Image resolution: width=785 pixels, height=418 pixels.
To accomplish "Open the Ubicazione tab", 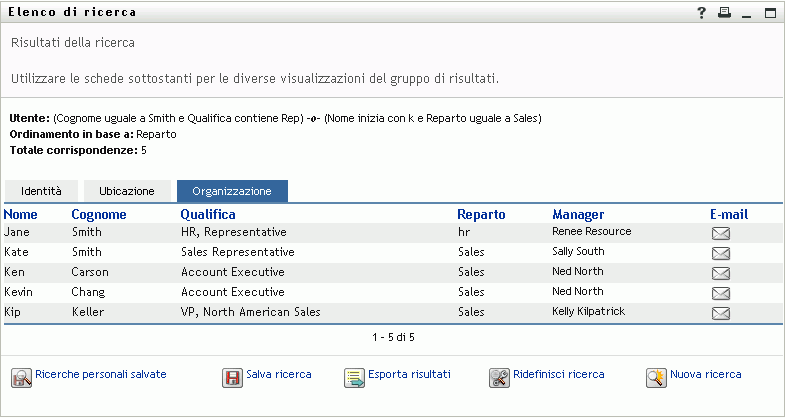I will pyautogui.click(x=126, y=191).
